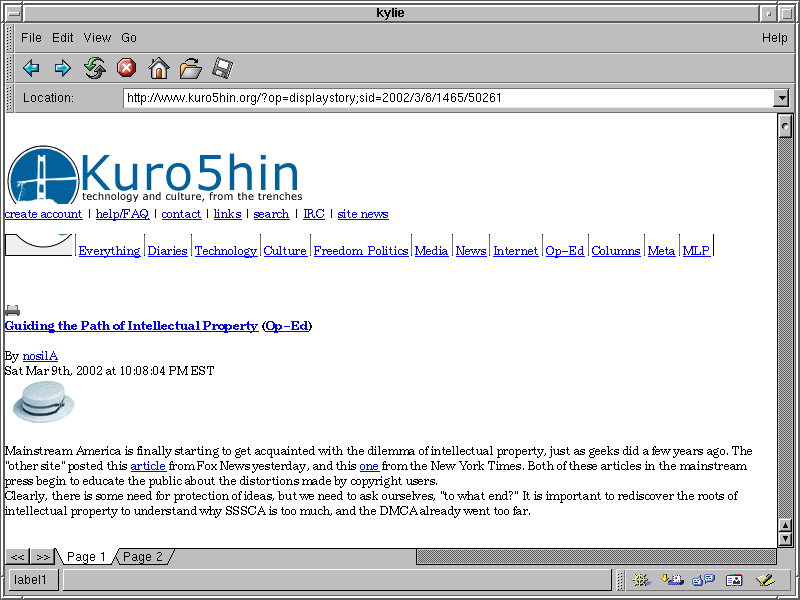Open the search link

pos(271,214)
